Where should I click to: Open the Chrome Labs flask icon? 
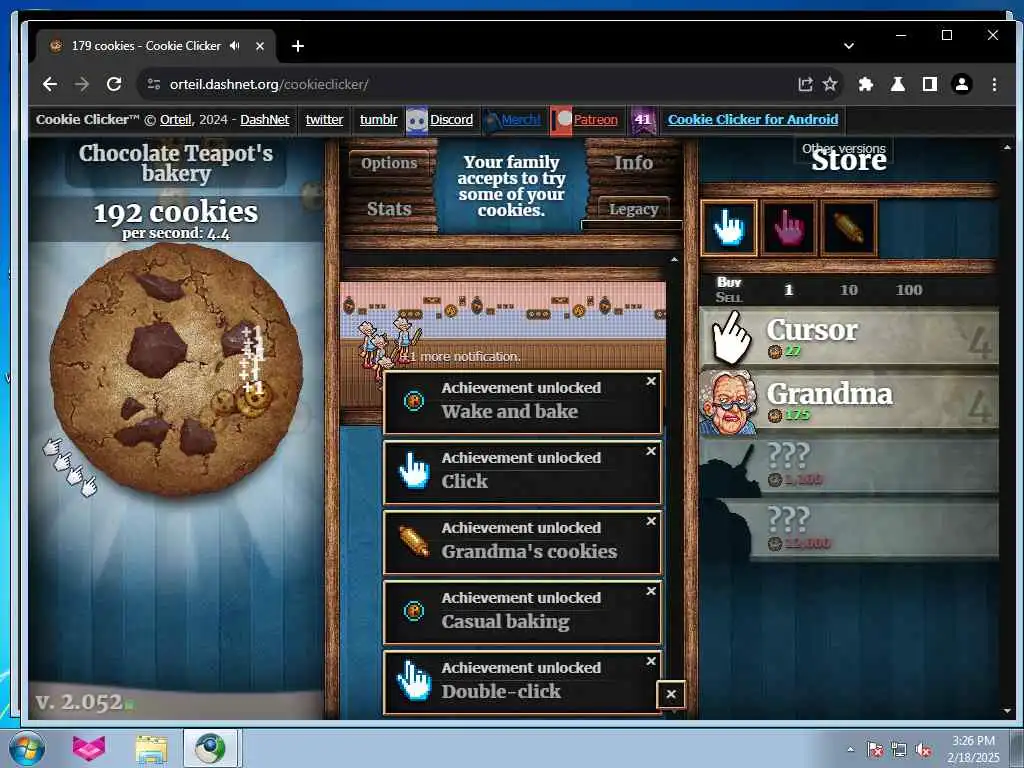coord(898,84)
